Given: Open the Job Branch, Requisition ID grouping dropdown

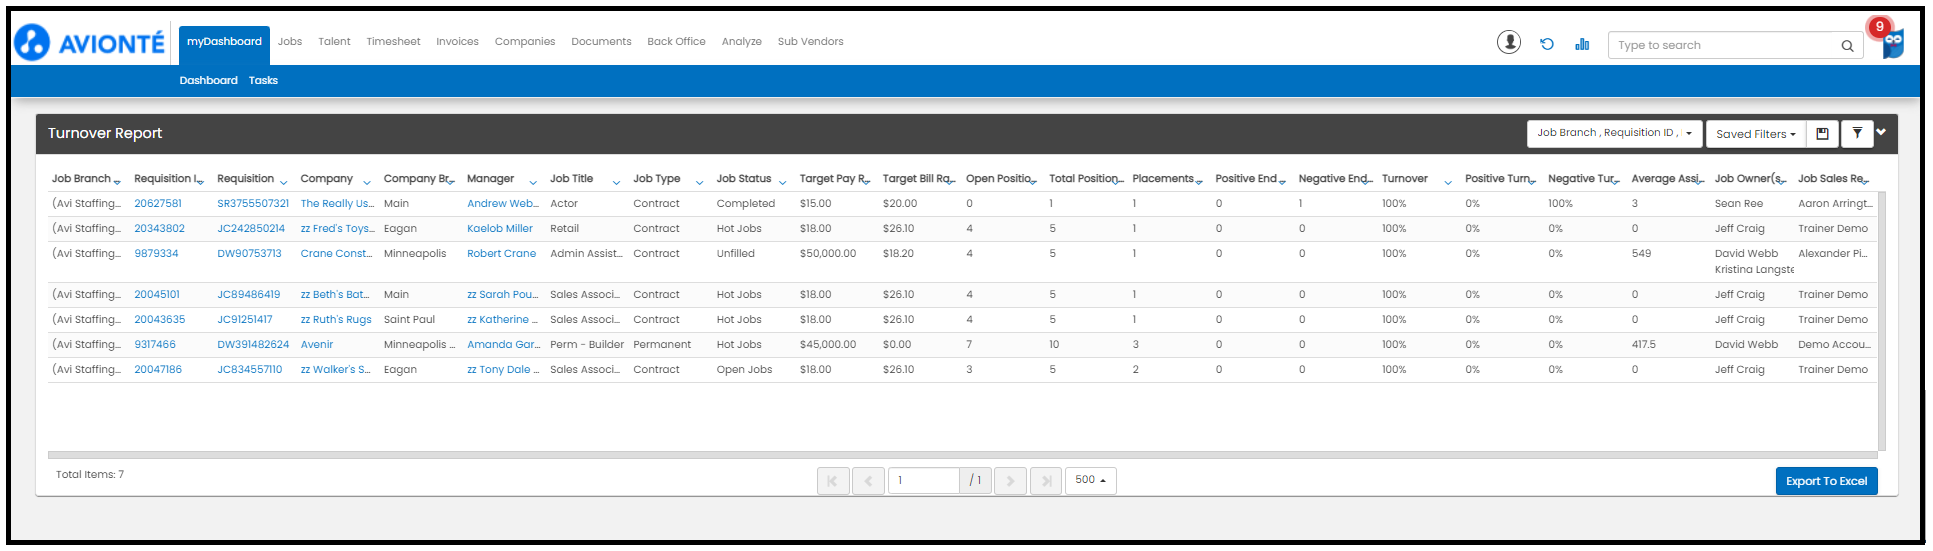Looking at the screenshot, I should tap(1614, 133).
